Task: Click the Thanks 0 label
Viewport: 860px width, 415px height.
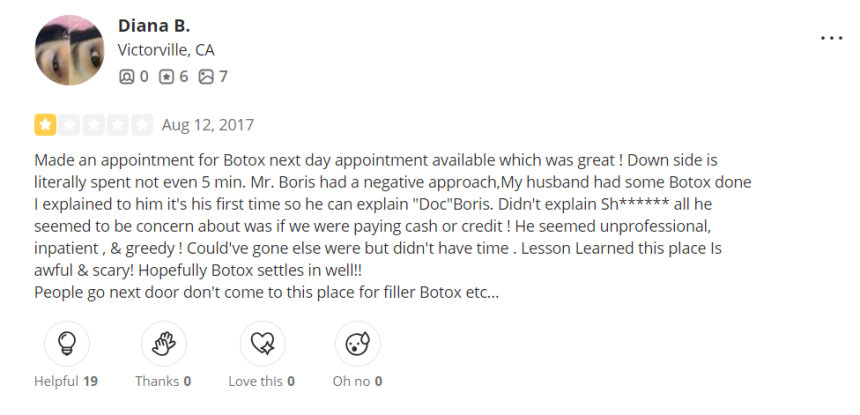Action: [x=163, y=381]
